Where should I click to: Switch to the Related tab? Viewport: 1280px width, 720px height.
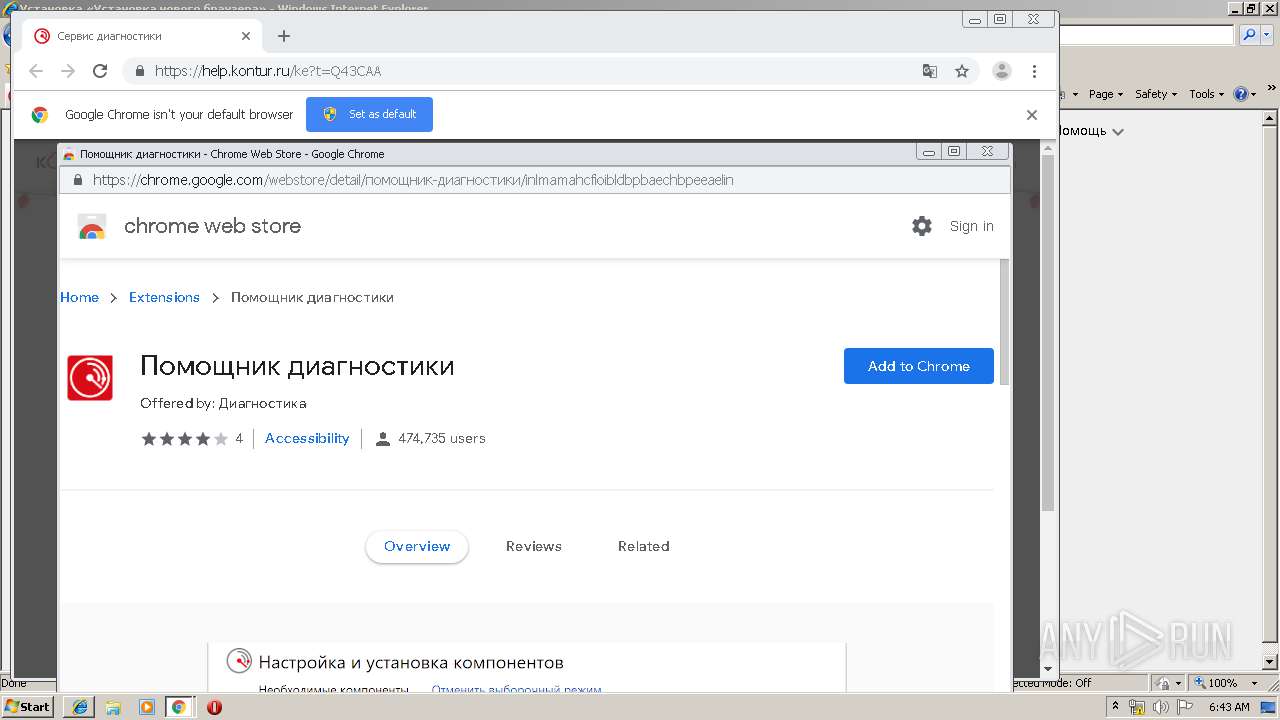[x=643, y=546]
